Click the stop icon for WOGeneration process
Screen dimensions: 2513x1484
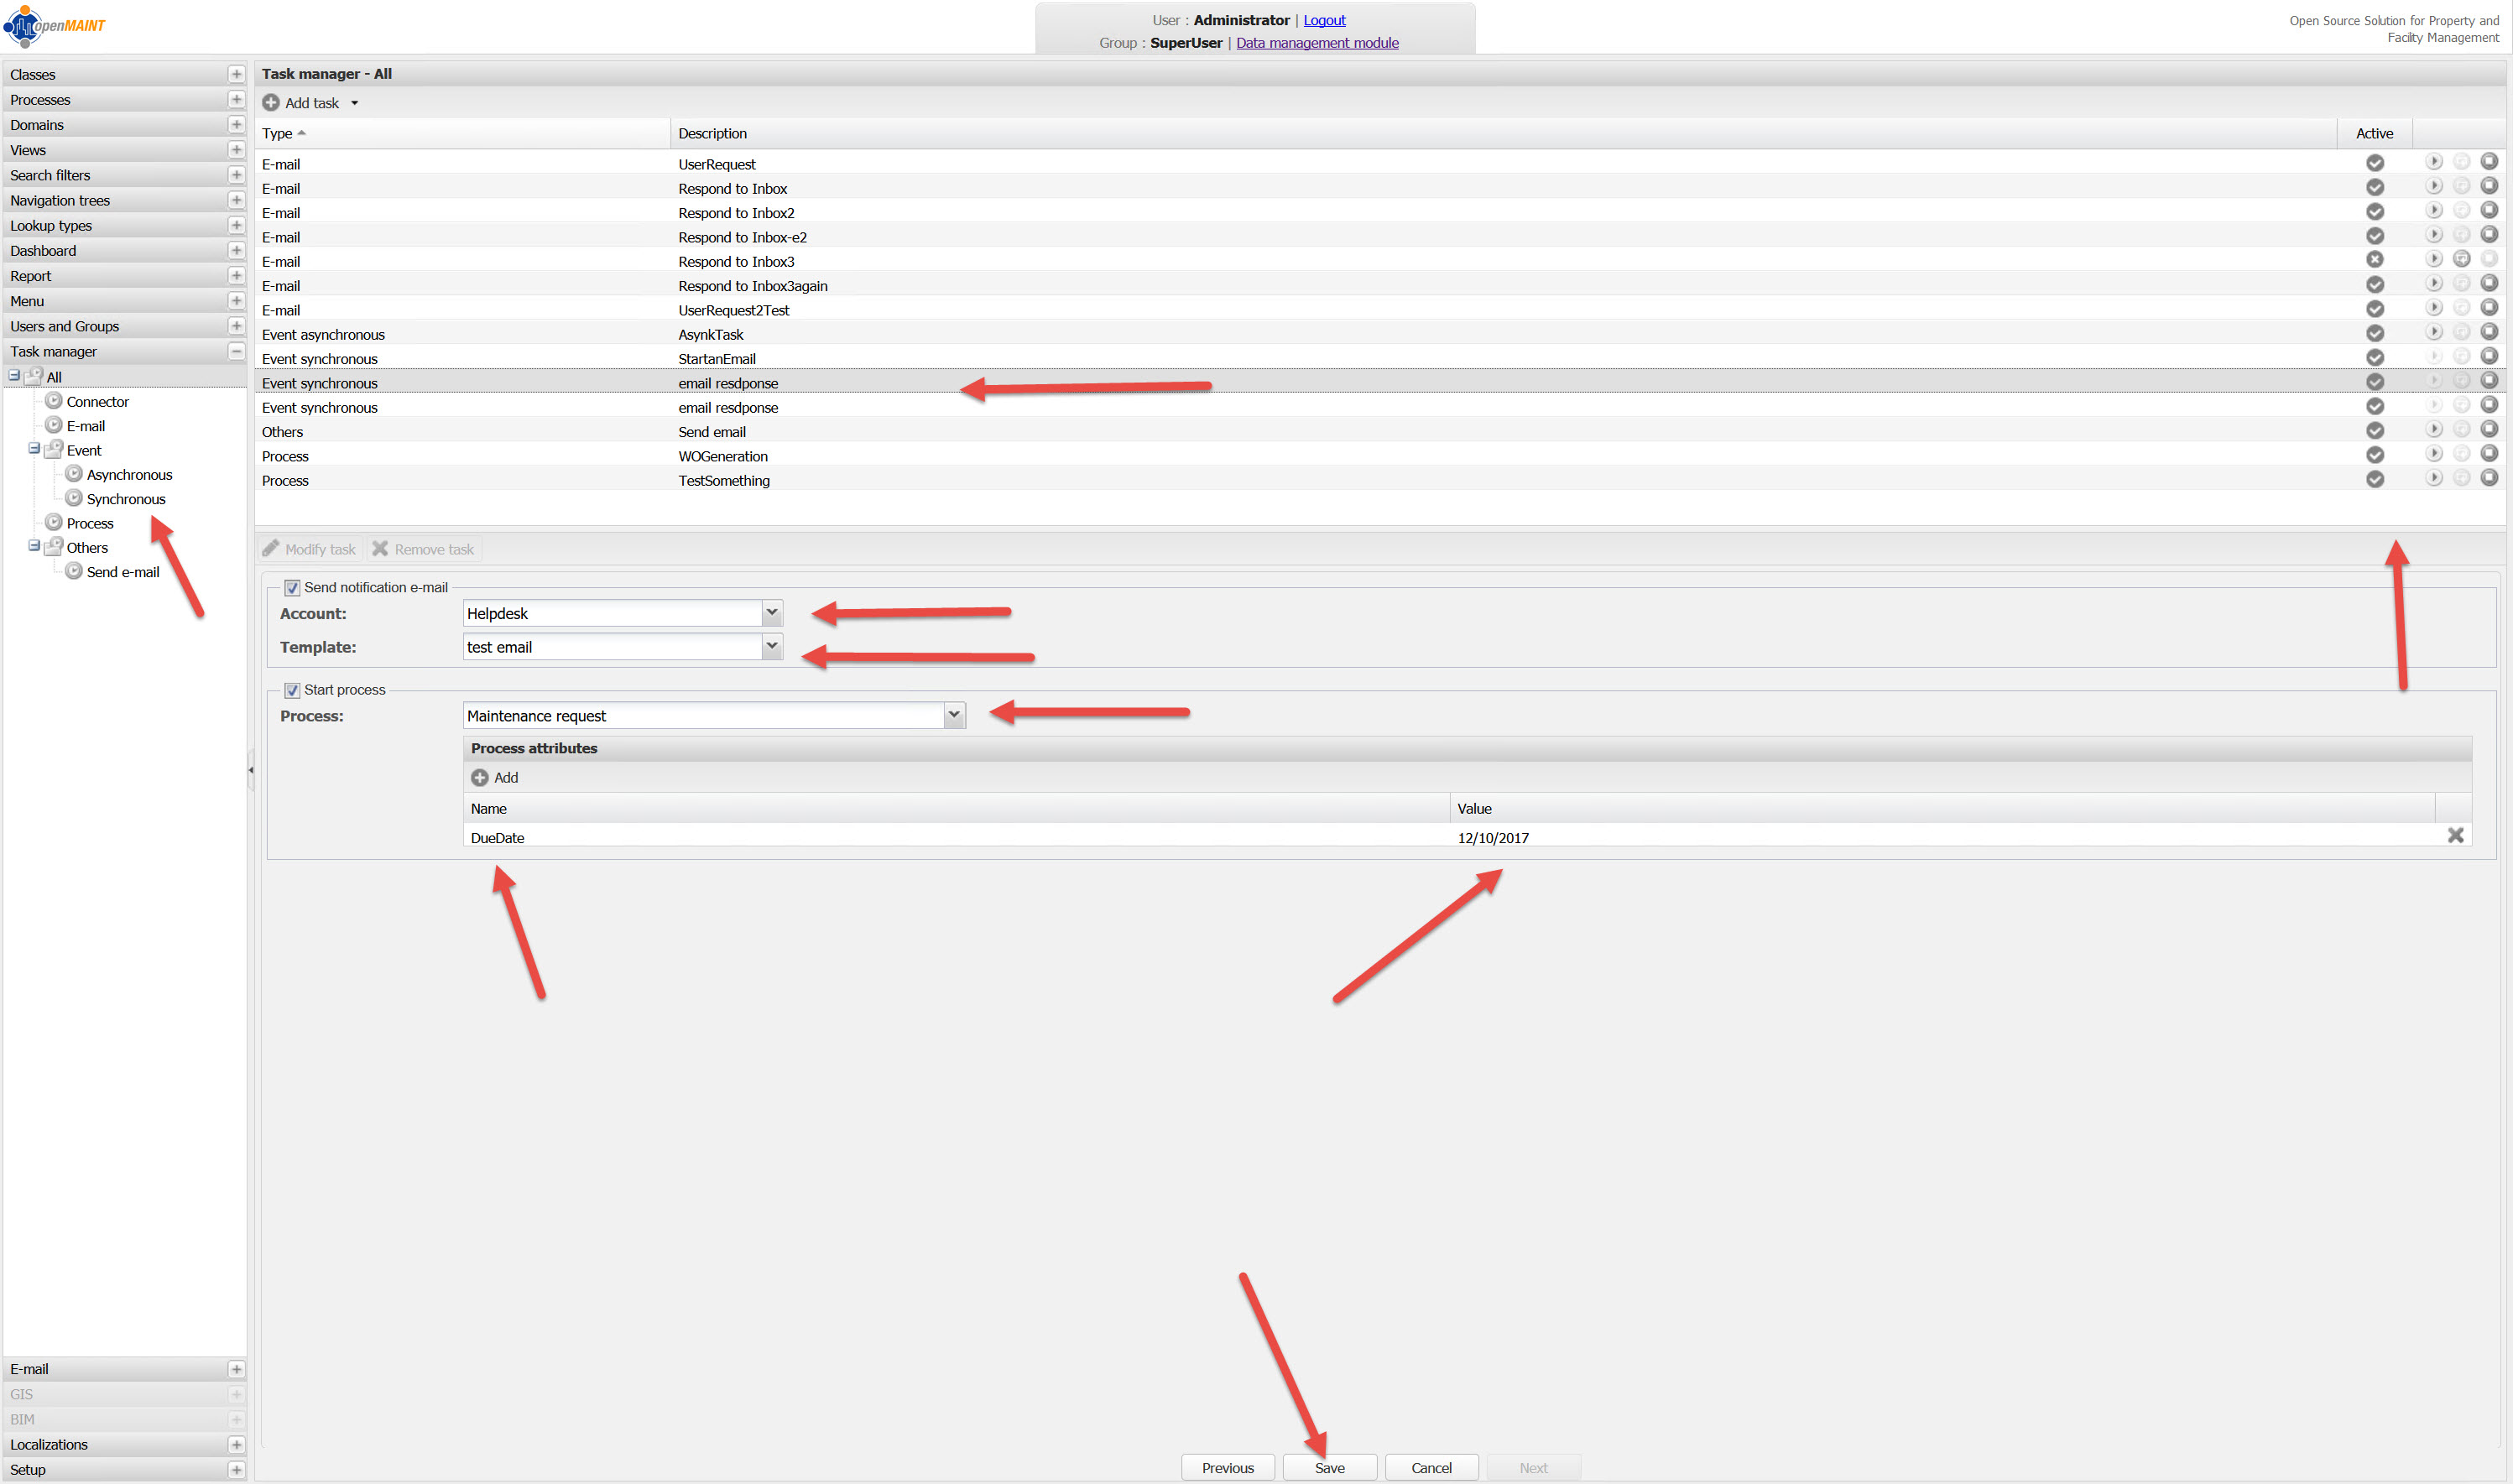pos(2489,454)
